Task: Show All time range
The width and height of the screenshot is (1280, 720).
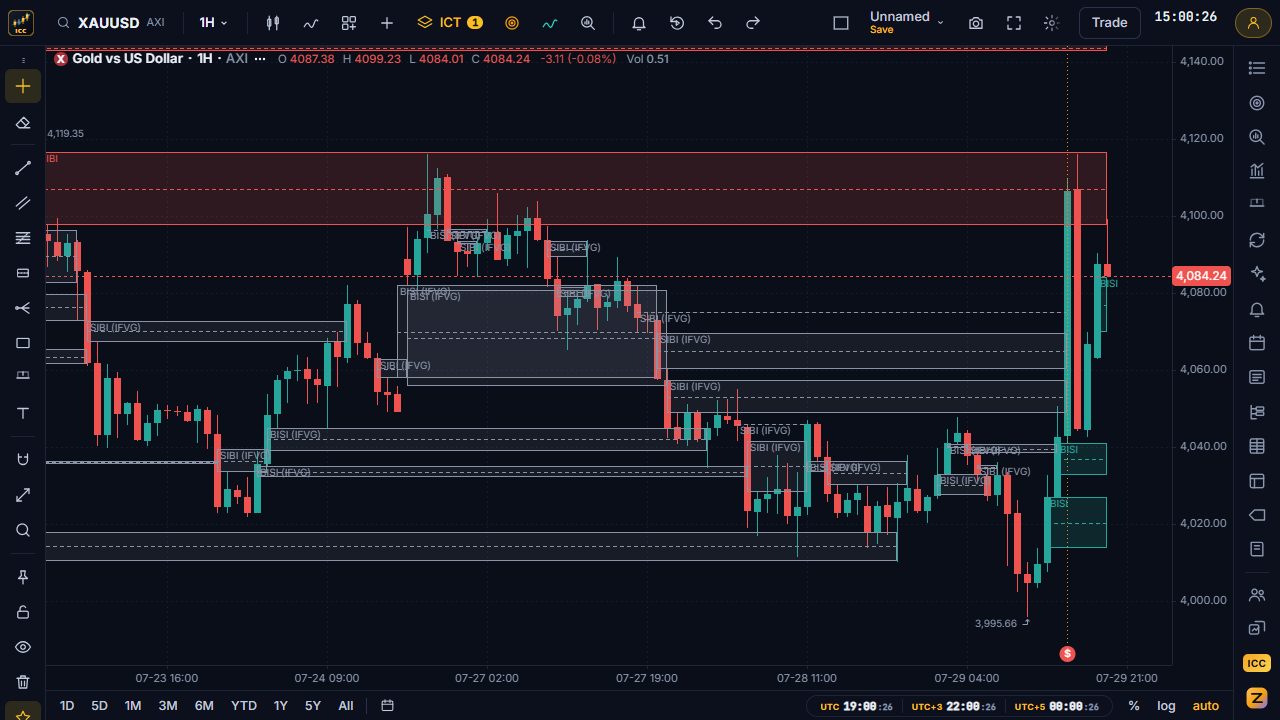Action: (x=346, y=705)
